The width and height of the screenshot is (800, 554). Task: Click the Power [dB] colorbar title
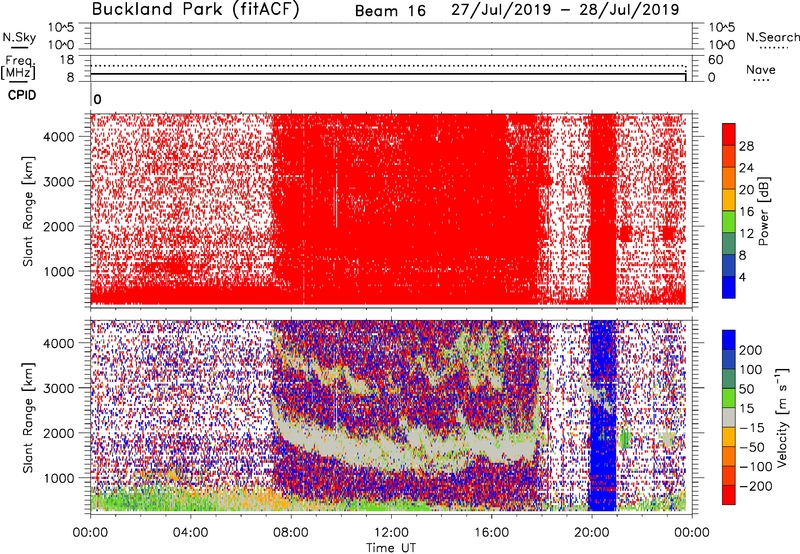click(x=764, y=211)
